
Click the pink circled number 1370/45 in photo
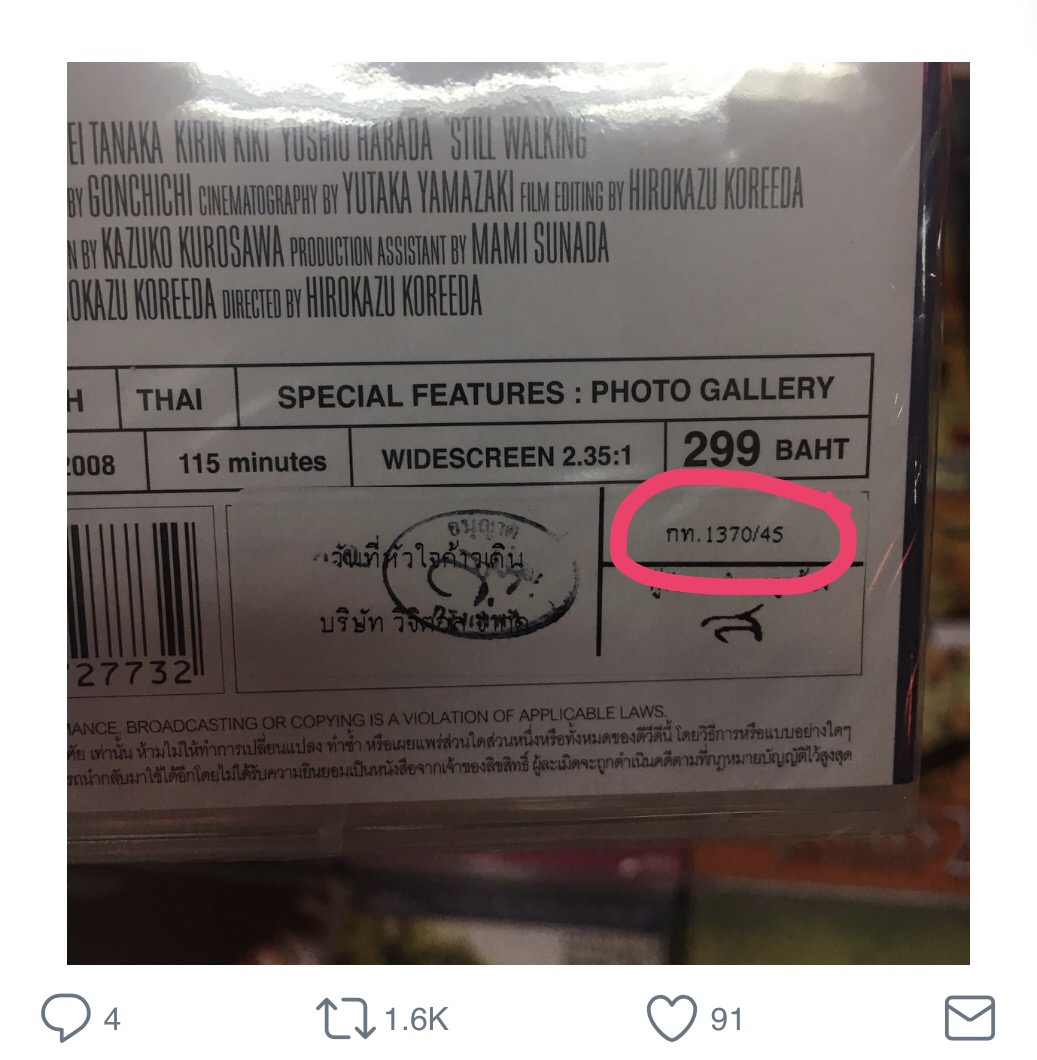(x=725, y=535)
